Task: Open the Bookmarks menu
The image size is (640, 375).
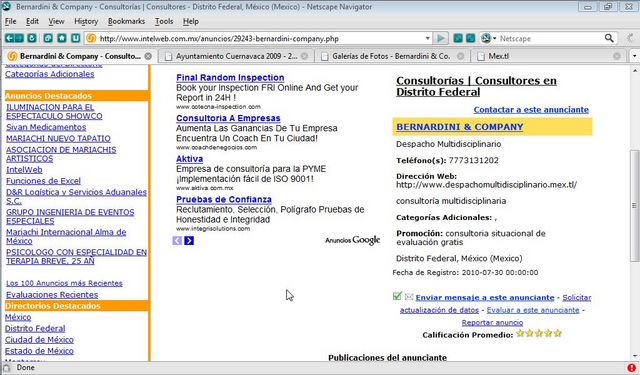Action: click(126, 21)
